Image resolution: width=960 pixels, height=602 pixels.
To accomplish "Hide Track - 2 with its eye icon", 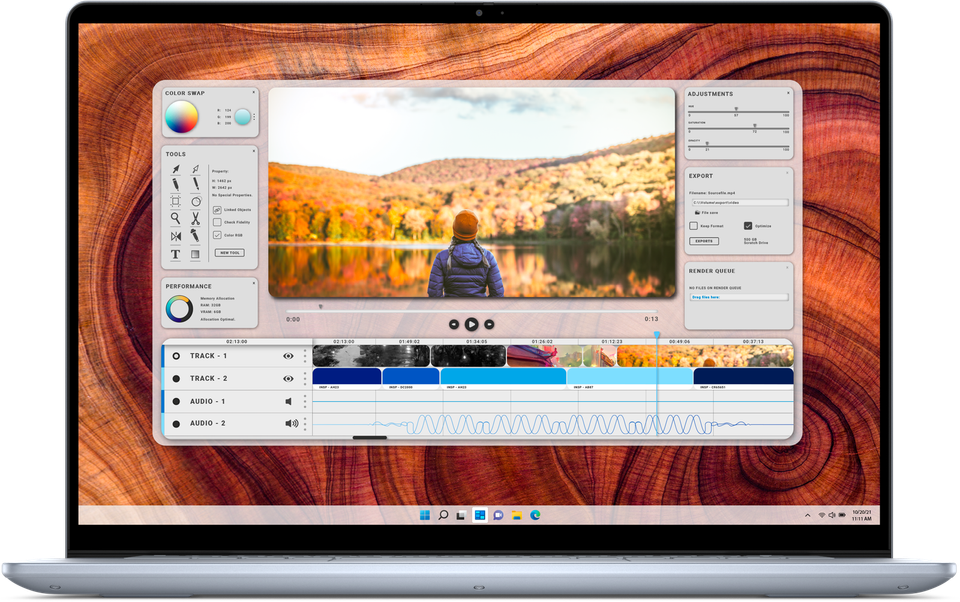I will point(288,378).
